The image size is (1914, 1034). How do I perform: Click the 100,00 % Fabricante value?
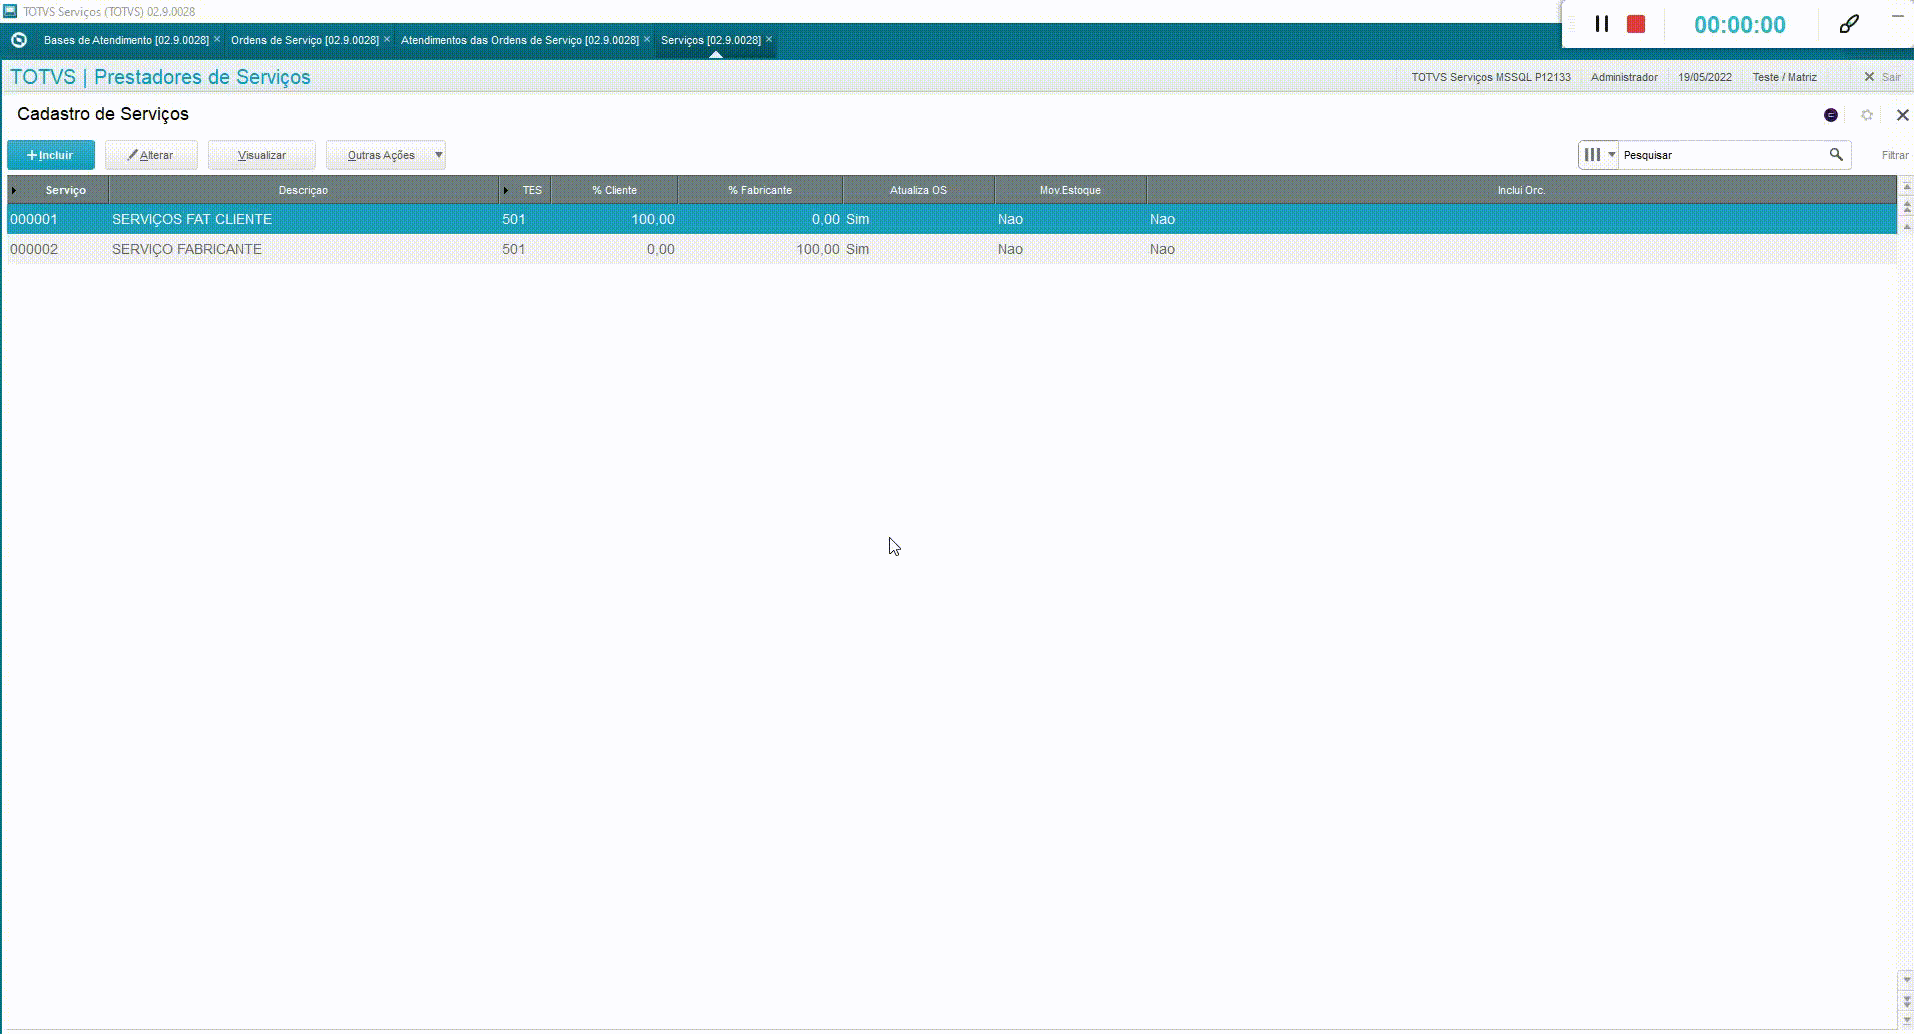(x=817, y=249)
